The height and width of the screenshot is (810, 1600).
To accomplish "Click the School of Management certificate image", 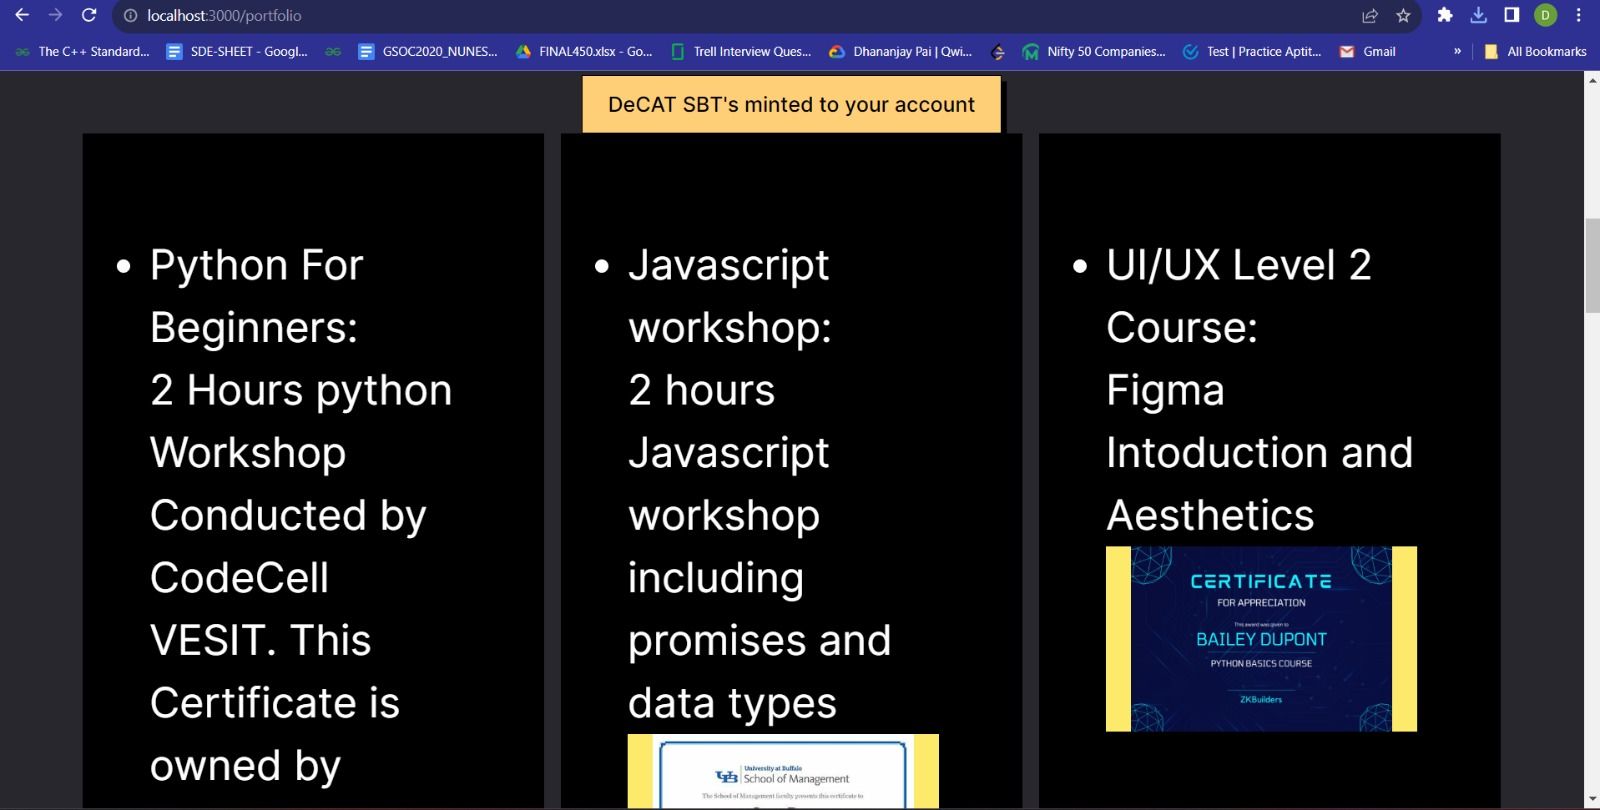I will click(783, 771).
